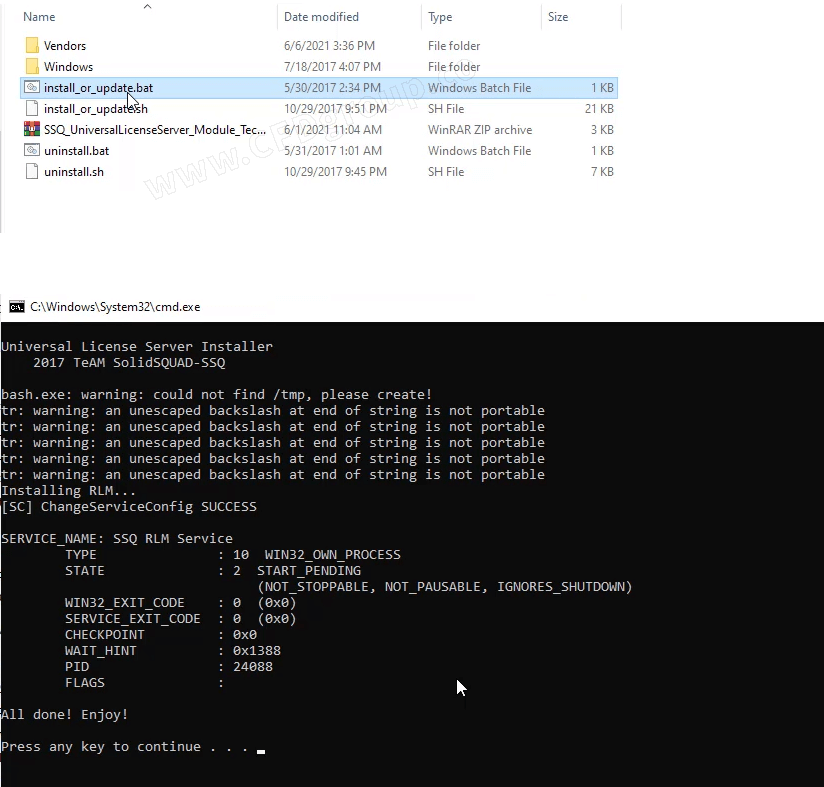Sort files by the Date modified column
This screenshot has height=787, width=824.
click(321, 17)
